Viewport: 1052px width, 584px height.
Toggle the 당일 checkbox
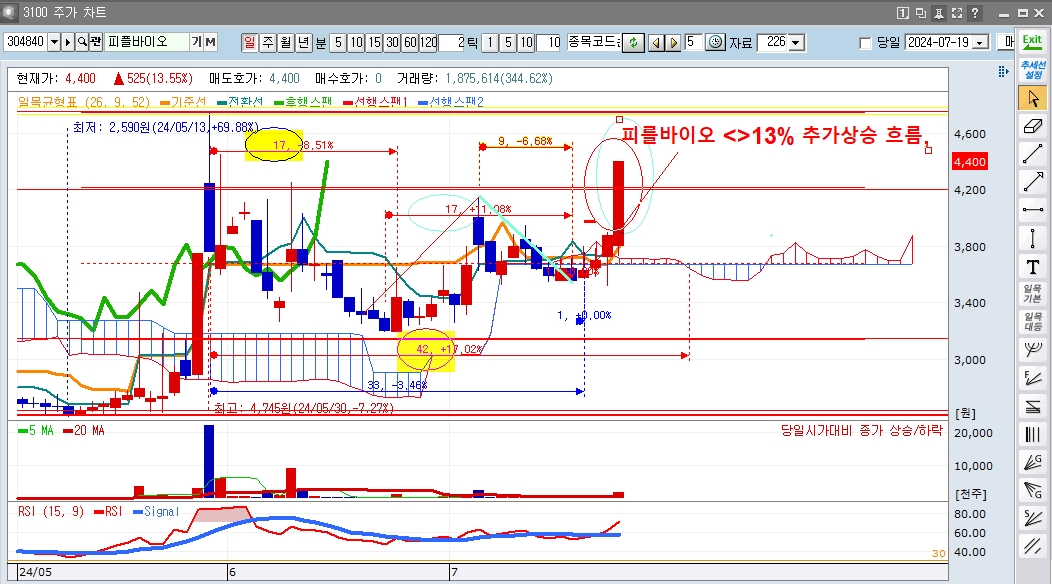(866, 43)
